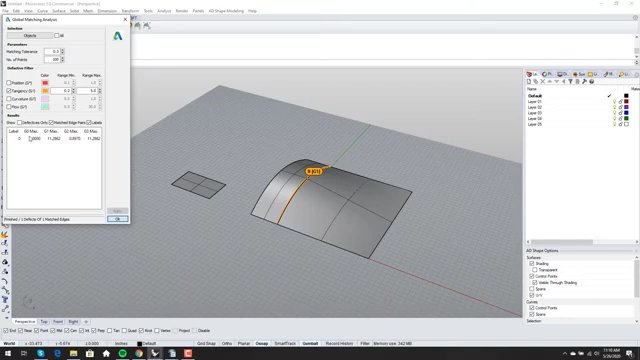The height and width of the screenshot is (360, 640).
Task: Switch to the Right viewport tab
Action: click(73, 322)
